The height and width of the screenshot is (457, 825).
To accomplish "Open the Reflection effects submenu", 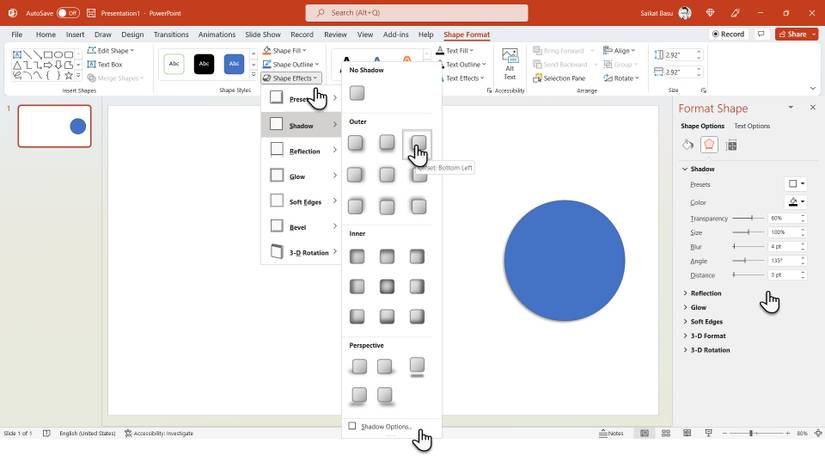I will coord(301,150).
